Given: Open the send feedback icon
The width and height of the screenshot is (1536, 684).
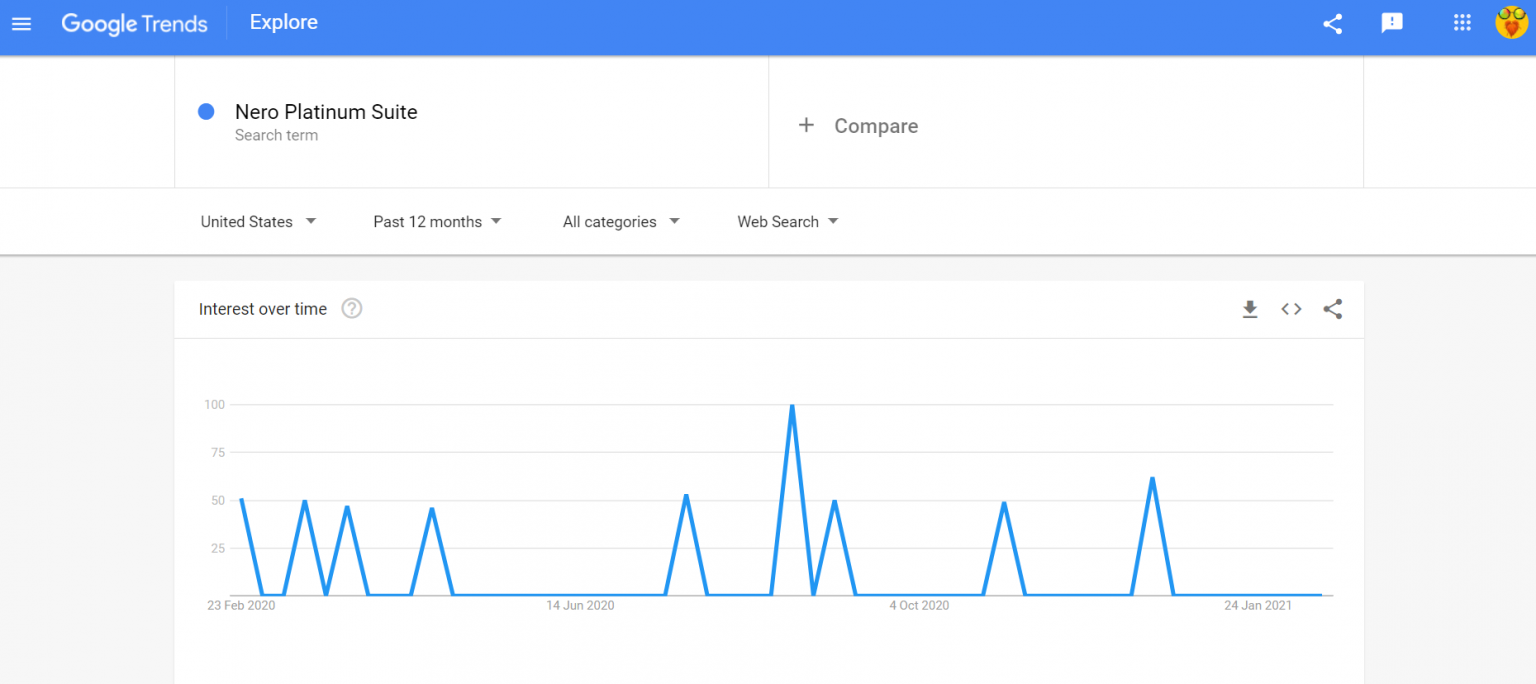Looking at the screenshot, I should [x=1392, y=23].
